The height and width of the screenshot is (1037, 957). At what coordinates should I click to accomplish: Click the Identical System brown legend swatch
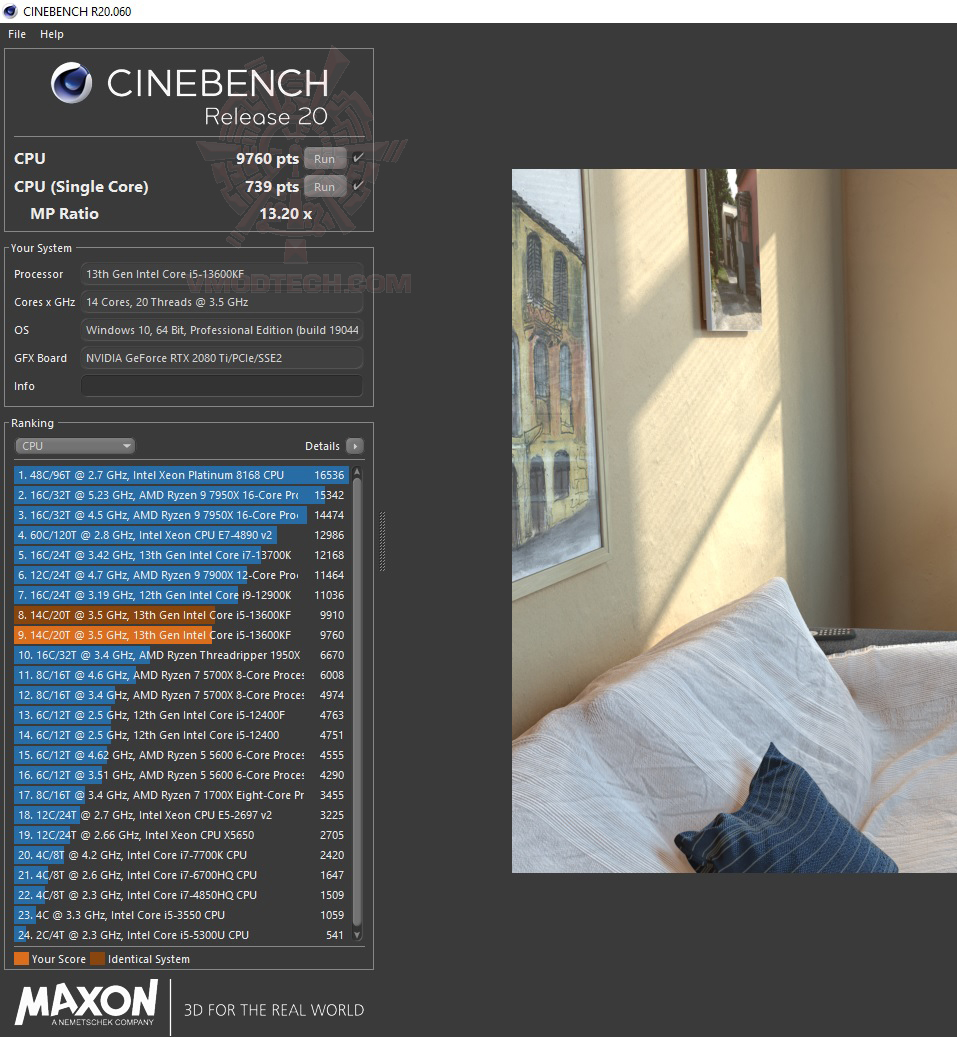(x=97, y=959)
